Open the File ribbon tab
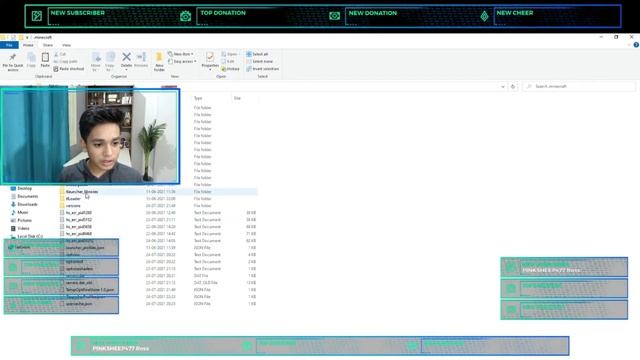The image size is (640, 360). pyautogui.click(x=9, y=45)
